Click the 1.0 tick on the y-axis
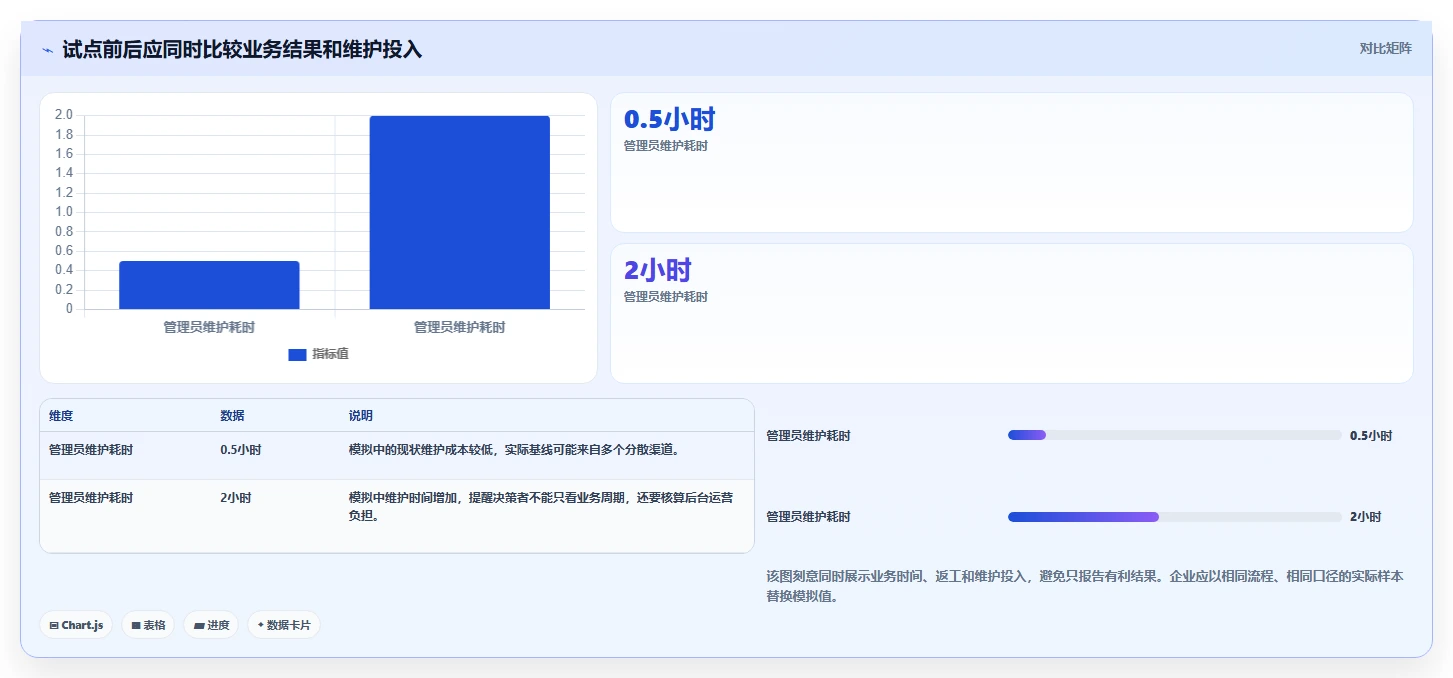Image resolution: width=1453 pixels, height=678 pixels. 63,212
